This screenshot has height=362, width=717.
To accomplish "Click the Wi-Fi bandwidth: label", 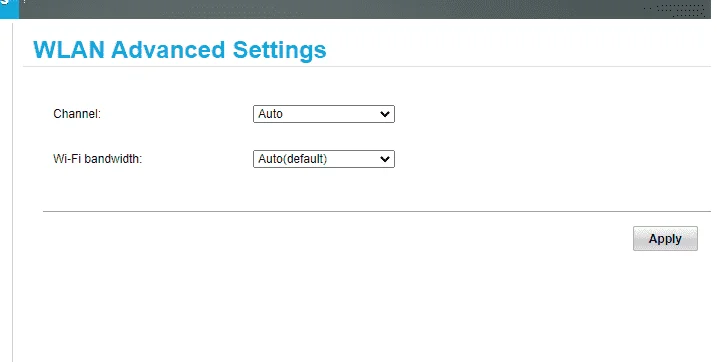I will pos(98,159).
